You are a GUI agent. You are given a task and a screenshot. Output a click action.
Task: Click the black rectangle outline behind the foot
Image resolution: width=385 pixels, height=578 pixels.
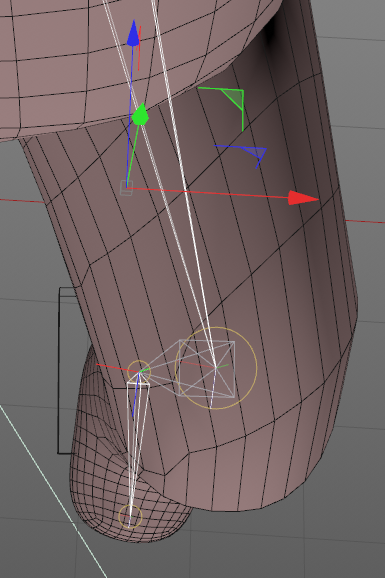[59, 370]
